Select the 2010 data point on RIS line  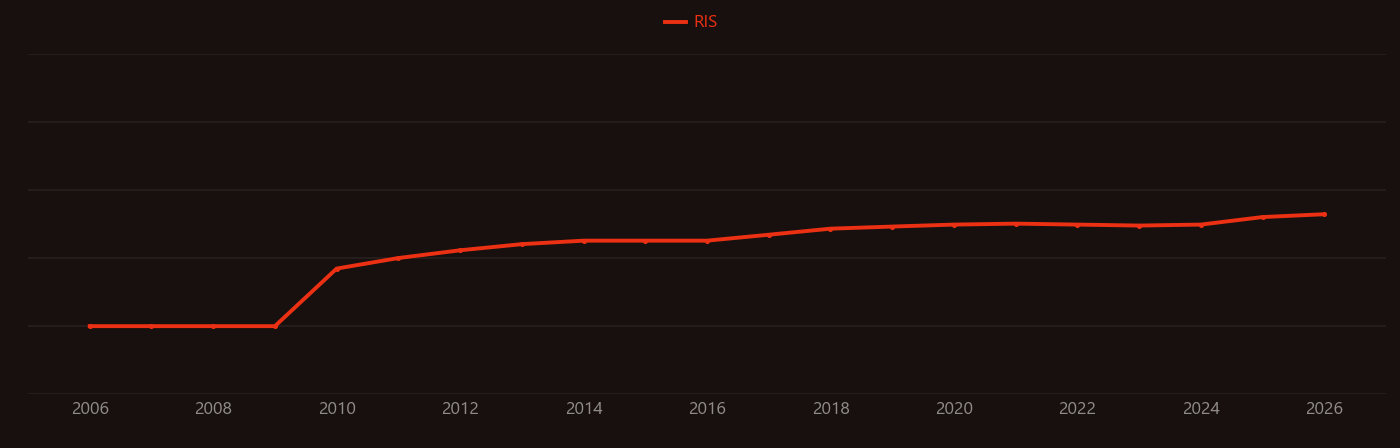click(337, 268)
